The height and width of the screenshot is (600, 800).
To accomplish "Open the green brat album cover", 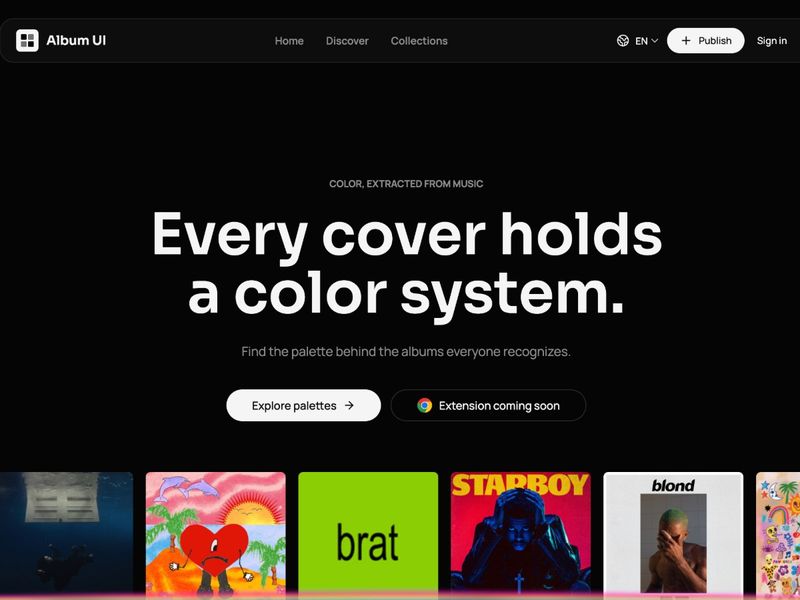I will pos(368,533).
